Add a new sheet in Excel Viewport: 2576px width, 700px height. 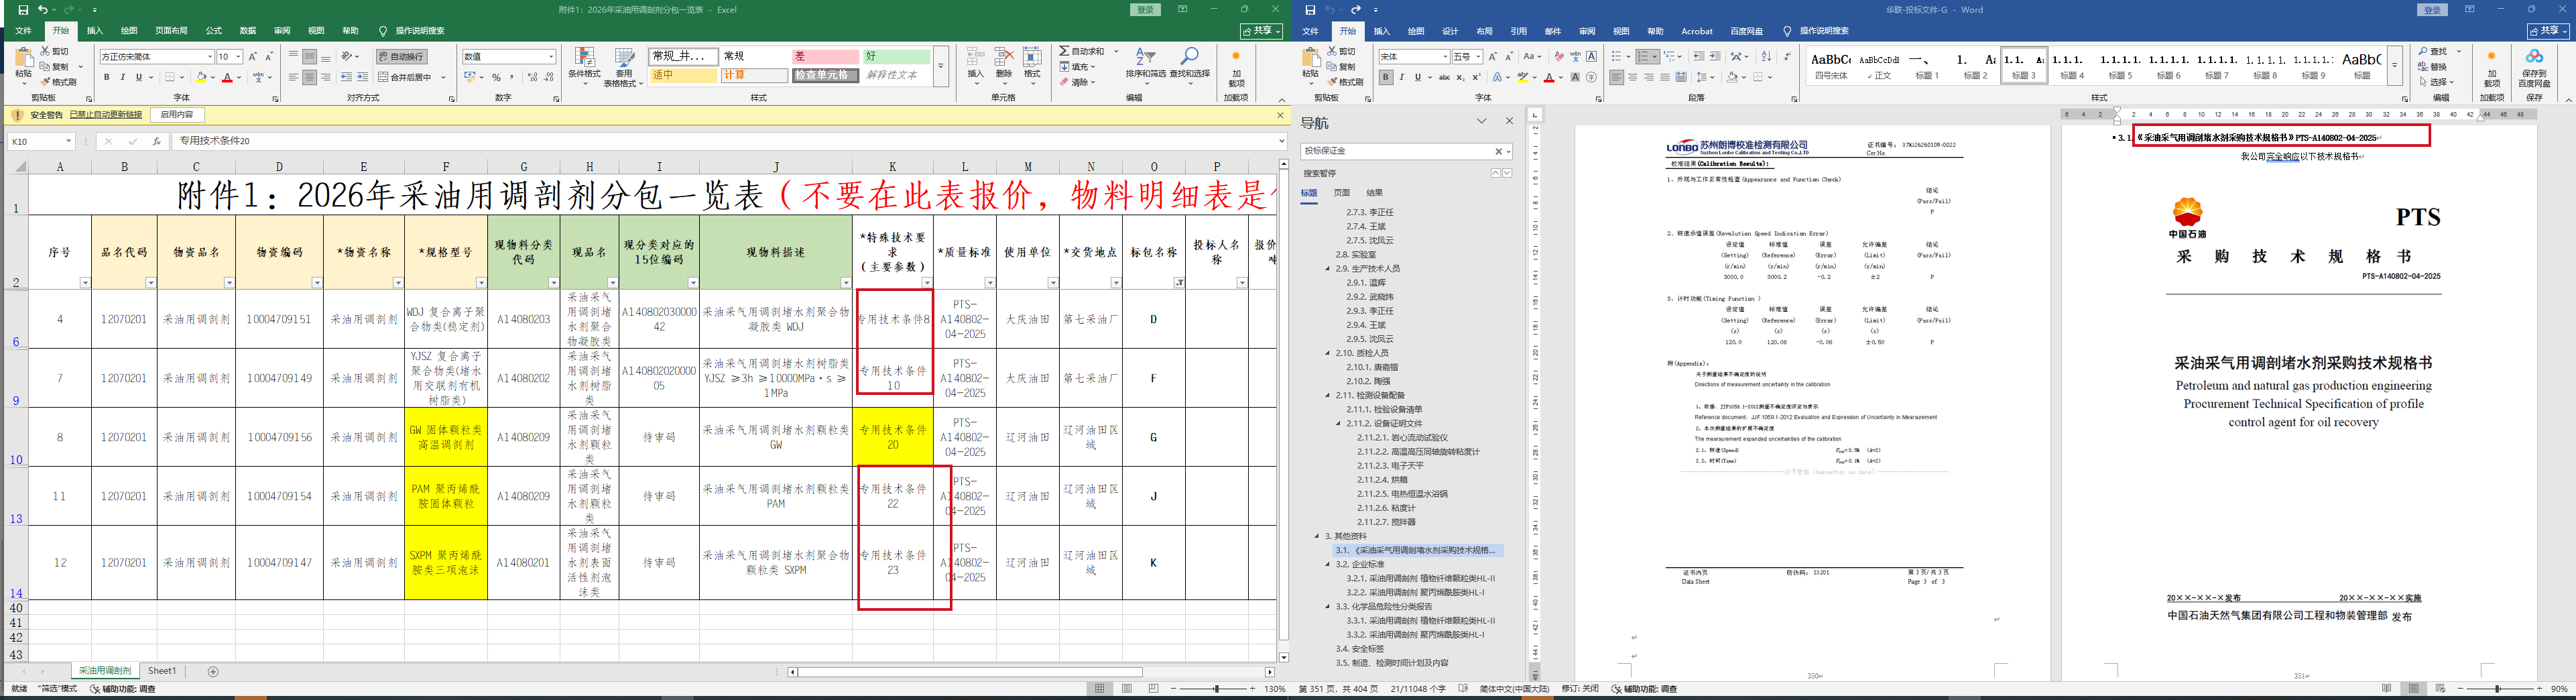point(213,671)
